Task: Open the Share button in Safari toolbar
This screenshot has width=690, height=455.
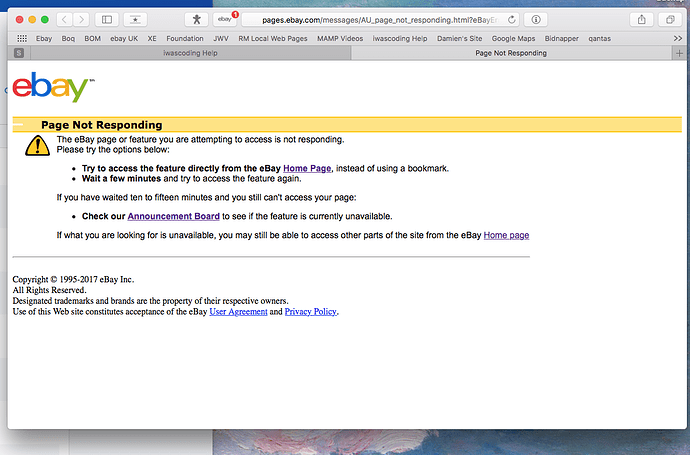Action: [642, 19]
